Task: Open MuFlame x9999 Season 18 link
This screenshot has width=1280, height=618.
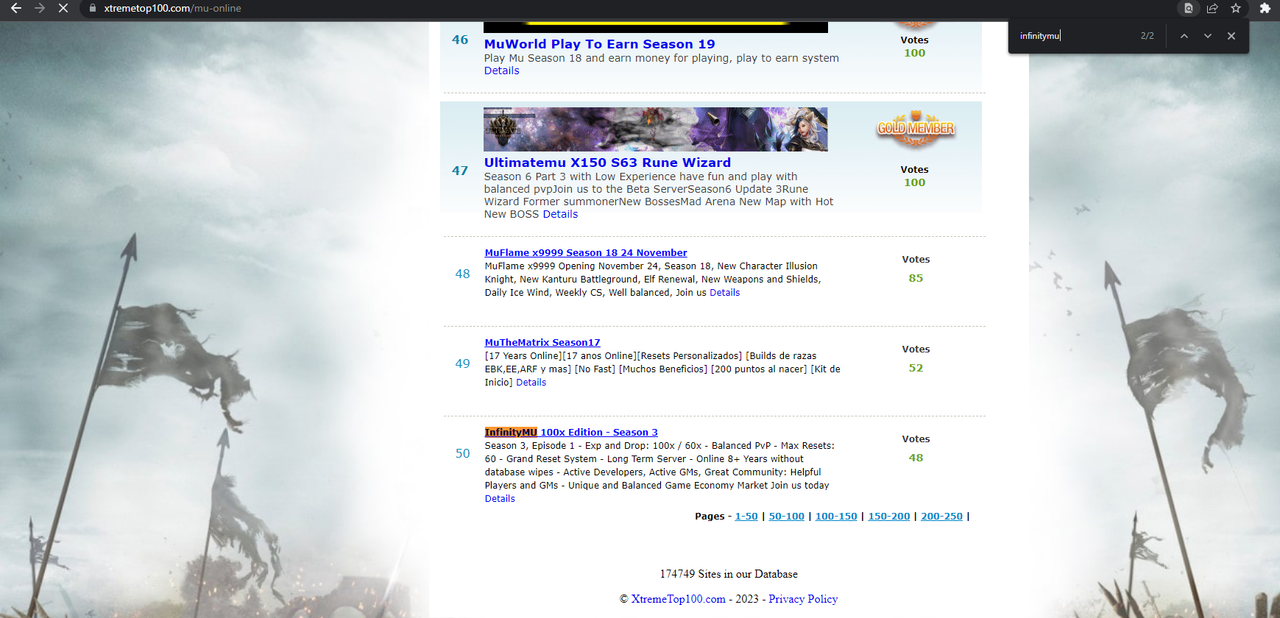Action: pos(586,253)
